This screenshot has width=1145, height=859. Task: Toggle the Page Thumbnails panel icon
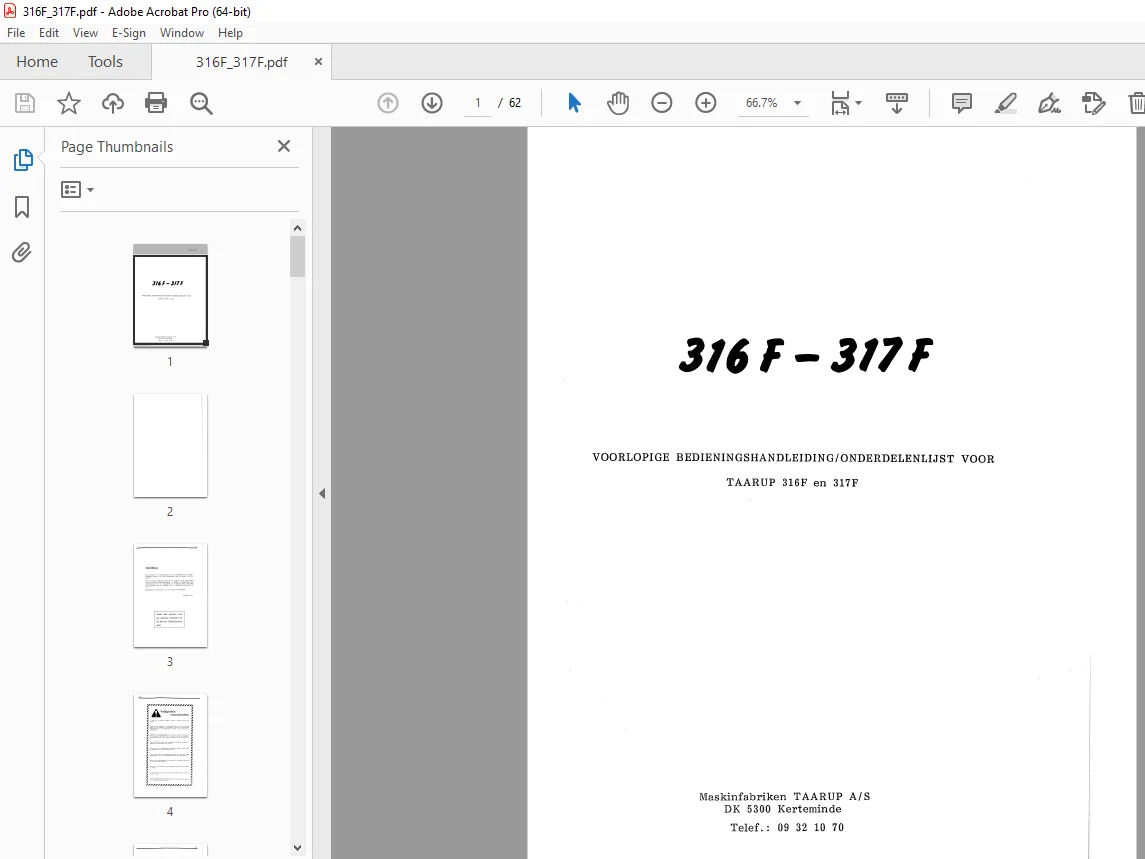click(x=23, y=160)
